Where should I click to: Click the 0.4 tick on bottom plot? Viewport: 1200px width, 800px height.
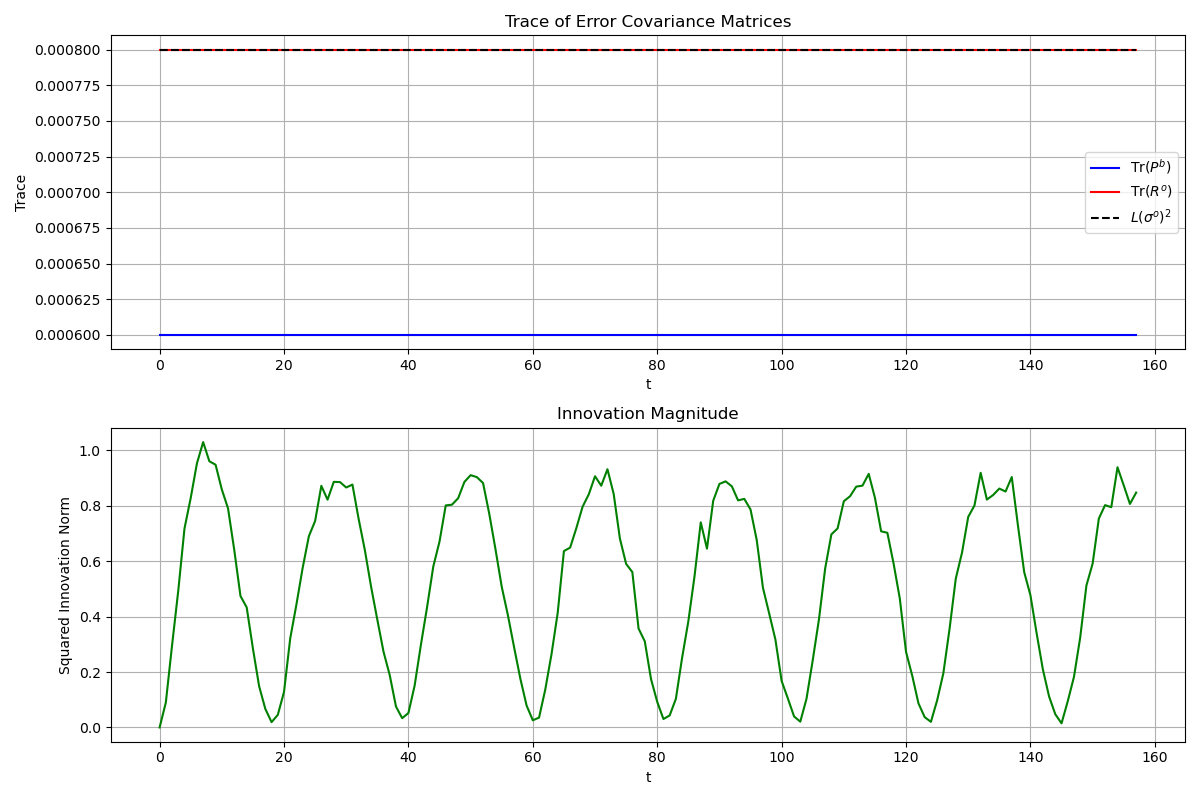tap(92, 617)
